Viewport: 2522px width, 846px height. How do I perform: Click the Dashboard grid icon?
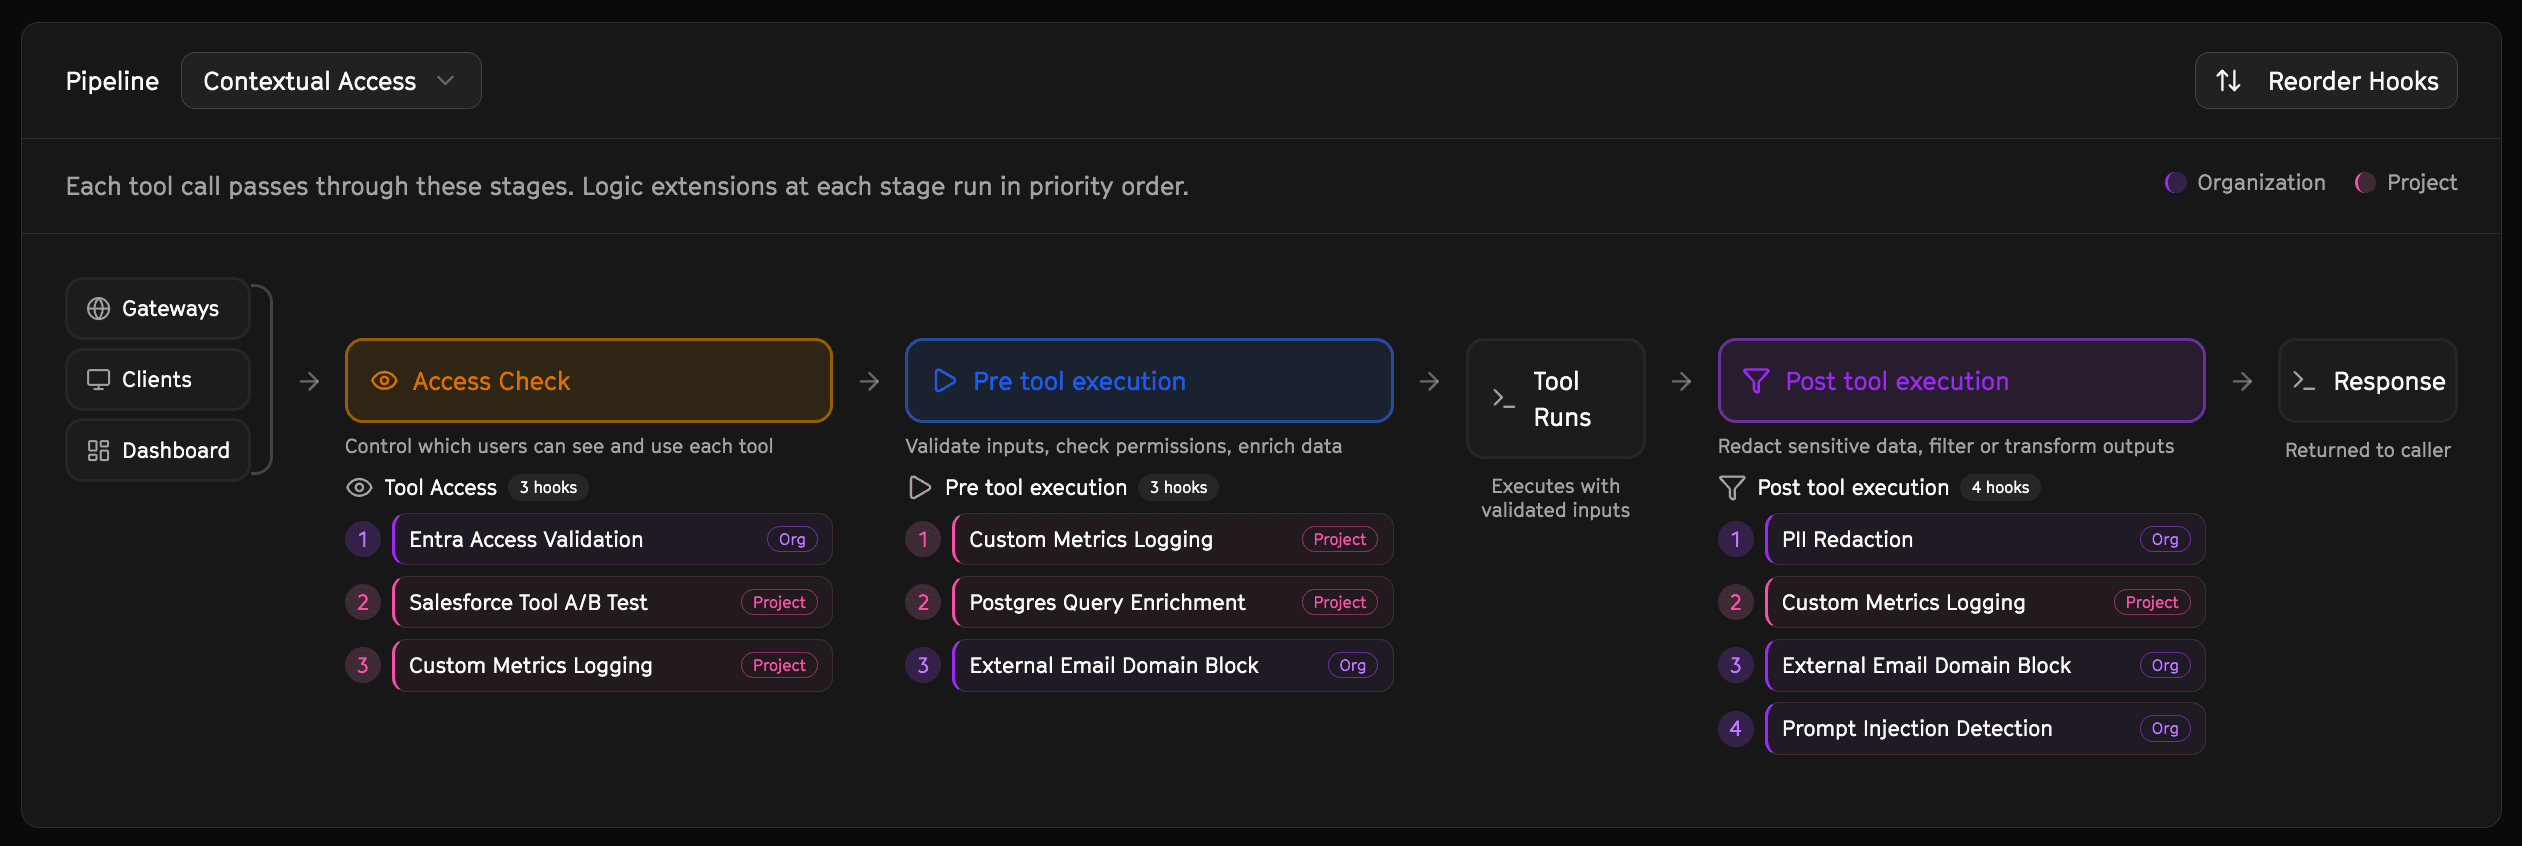click(98, 451)
